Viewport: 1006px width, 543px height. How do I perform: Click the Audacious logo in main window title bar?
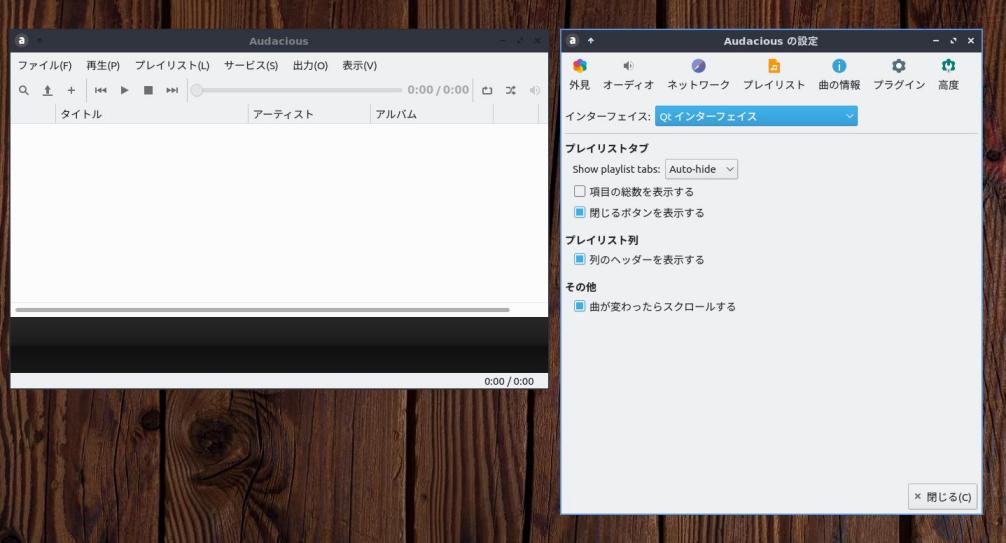[x=22, y=40]
